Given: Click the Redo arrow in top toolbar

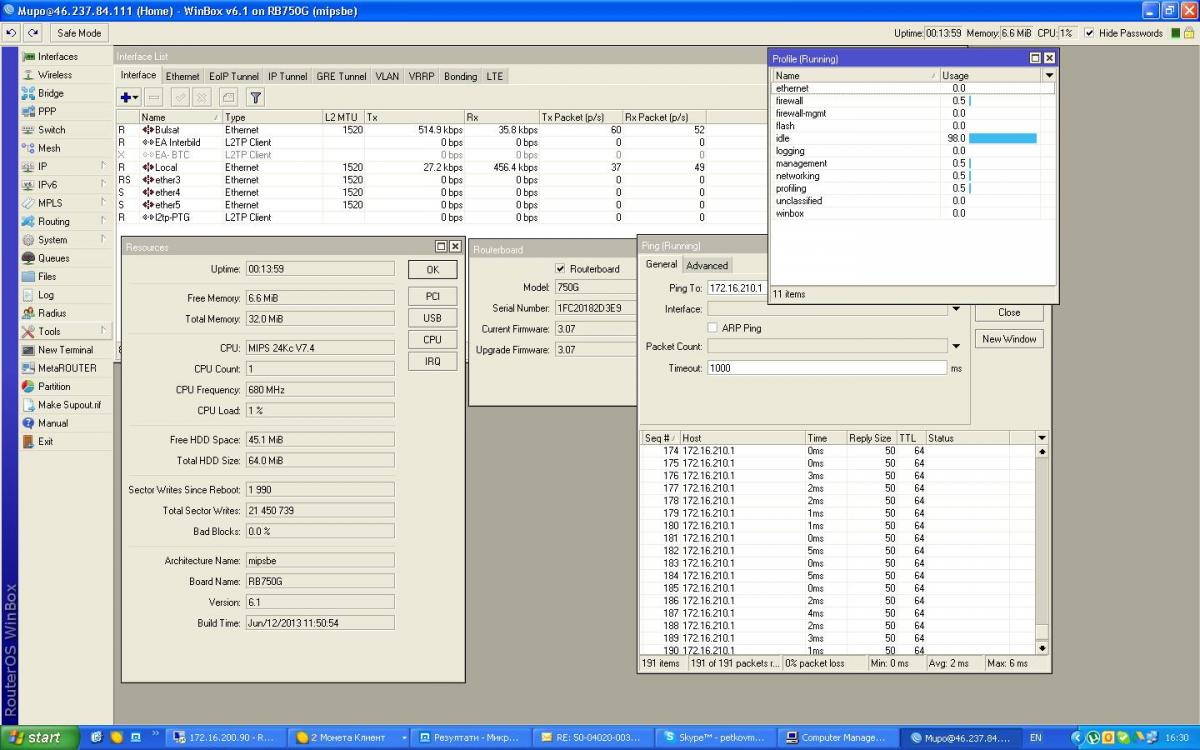Looking at the screenshot, I should point(34,33).
